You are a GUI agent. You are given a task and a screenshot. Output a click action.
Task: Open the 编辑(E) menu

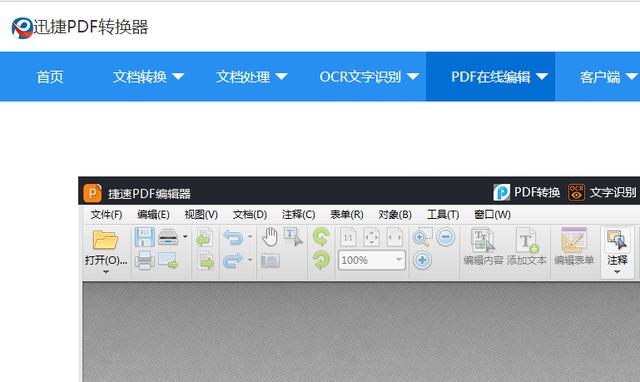153,215
